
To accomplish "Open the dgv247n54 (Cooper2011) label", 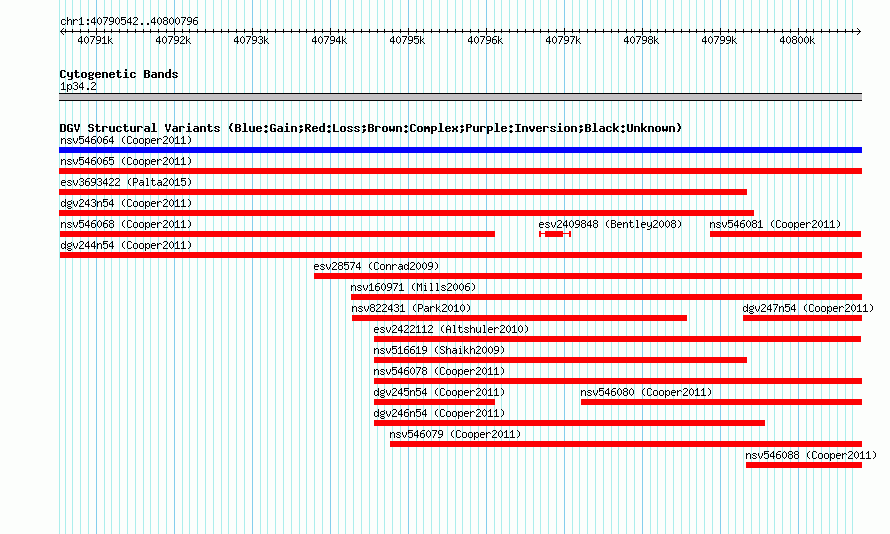I will (808, 308).
